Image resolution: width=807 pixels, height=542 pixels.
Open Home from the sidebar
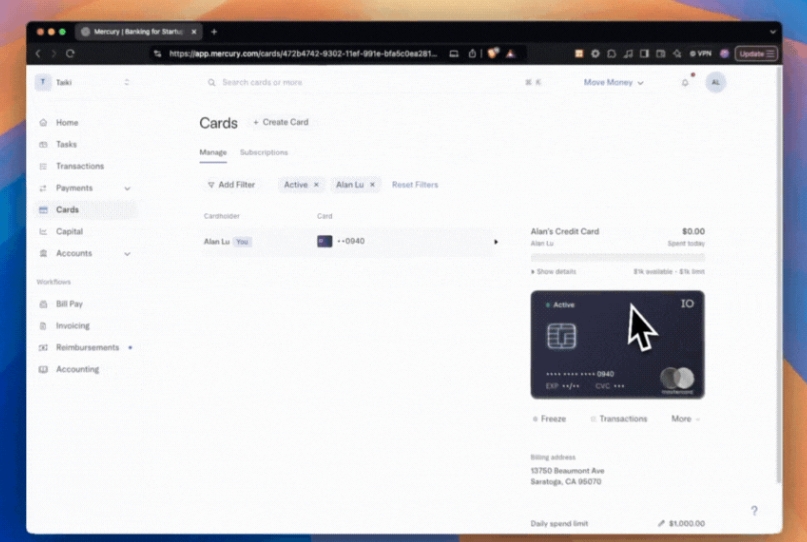[66, 123]
